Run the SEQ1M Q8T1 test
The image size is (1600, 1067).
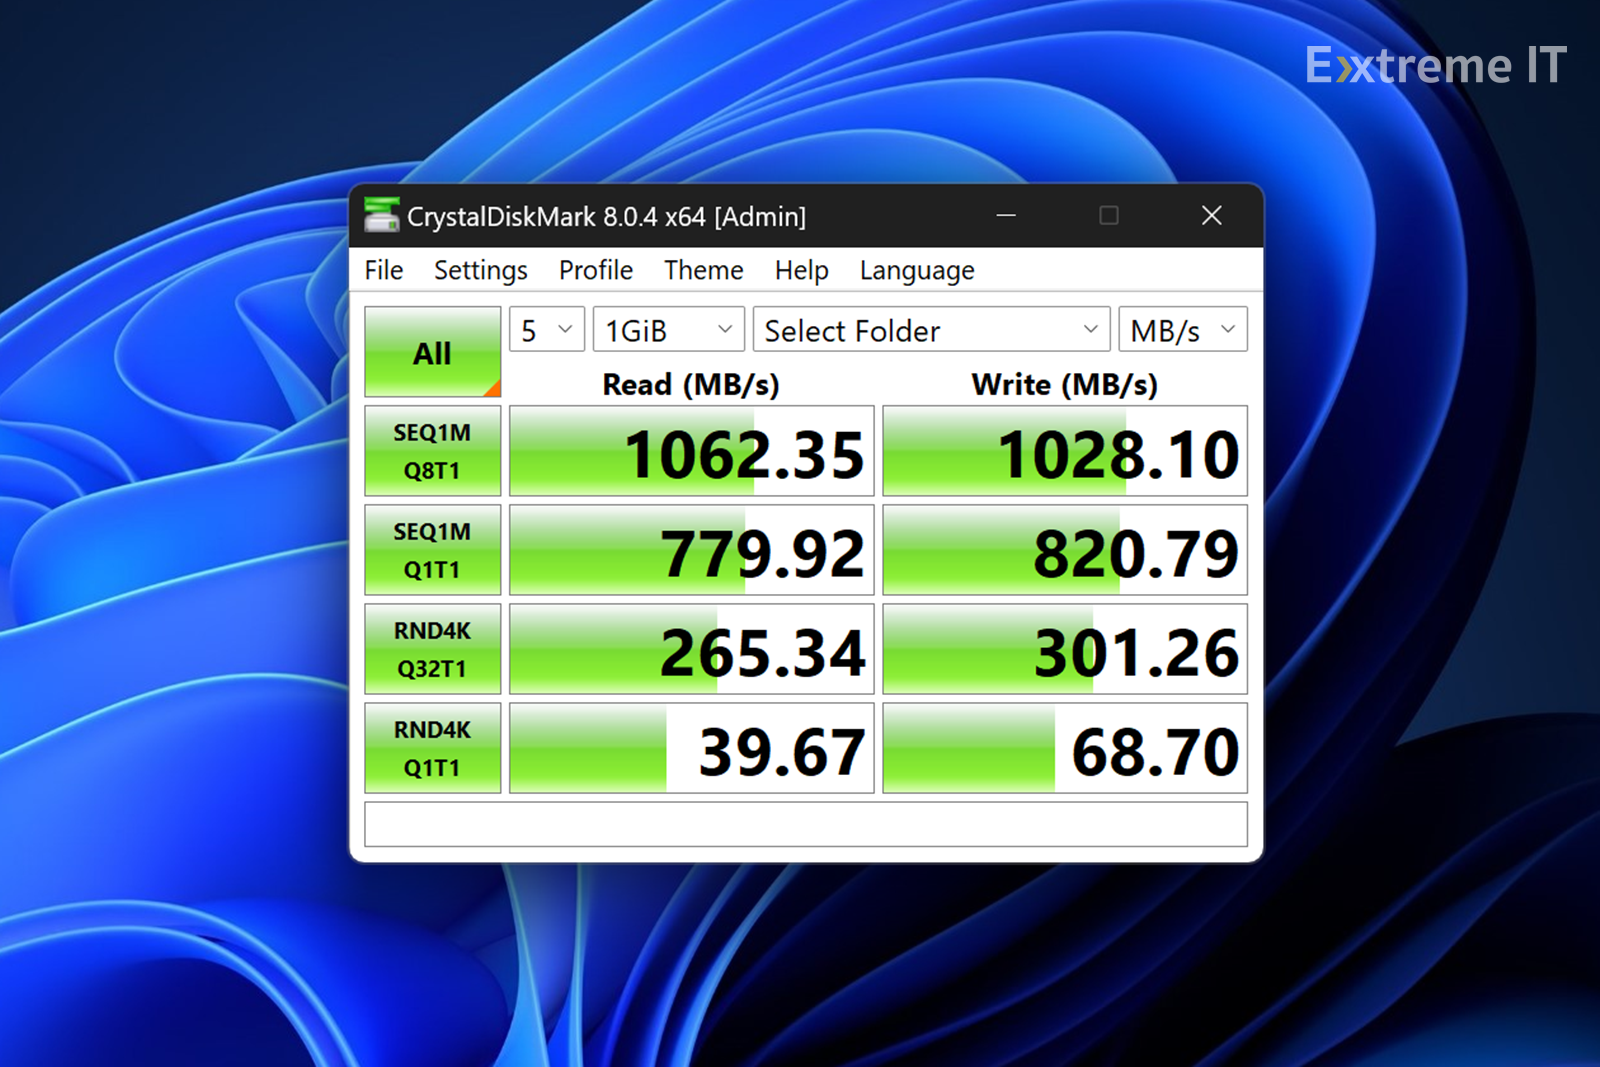433,451
